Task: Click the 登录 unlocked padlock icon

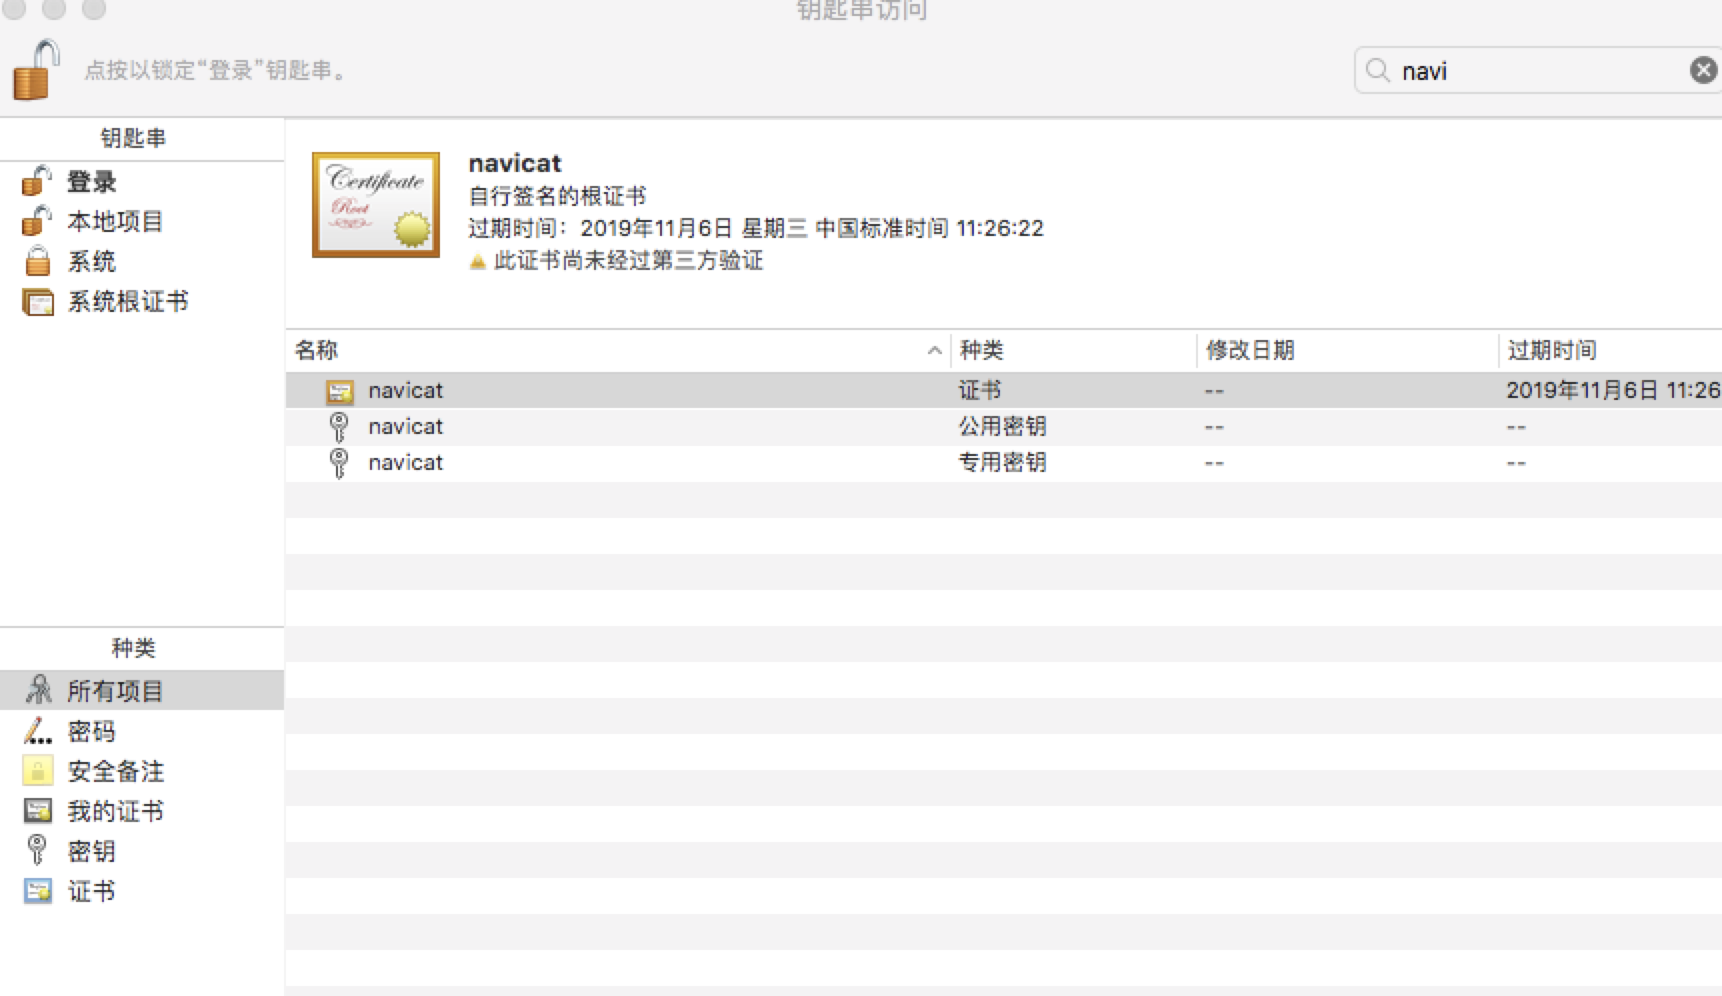Action: click(x=37, y=181)
